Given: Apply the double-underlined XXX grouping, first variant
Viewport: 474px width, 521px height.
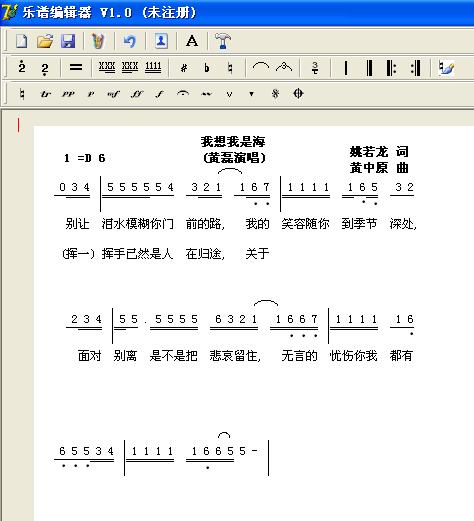Looking at the screenshot, I should [x=107, y=68].
